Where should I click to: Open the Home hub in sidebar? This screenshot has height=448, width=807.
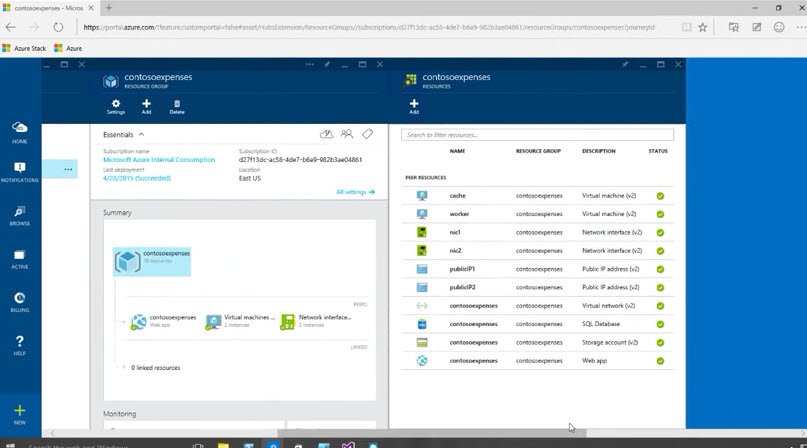(x=20, y=132)
